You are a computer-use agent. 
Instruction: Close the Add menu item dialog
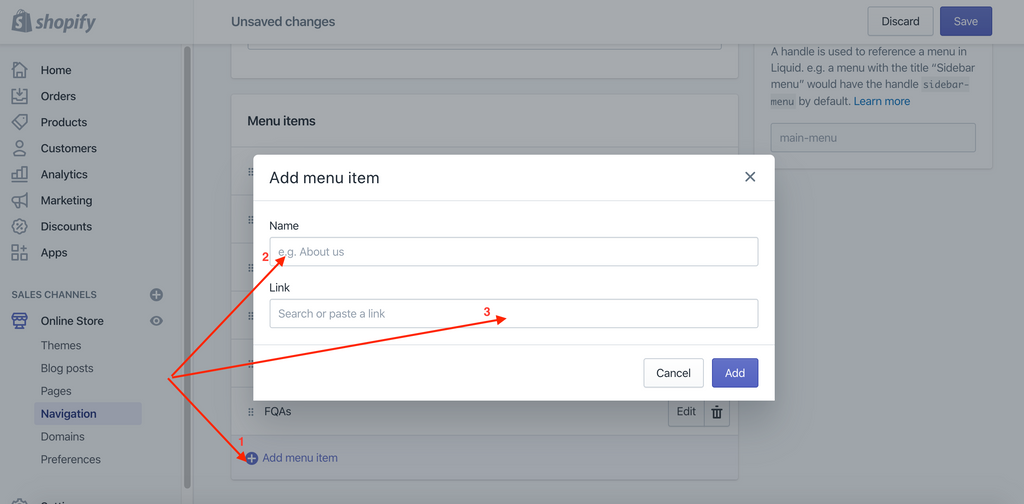point(750,177)
